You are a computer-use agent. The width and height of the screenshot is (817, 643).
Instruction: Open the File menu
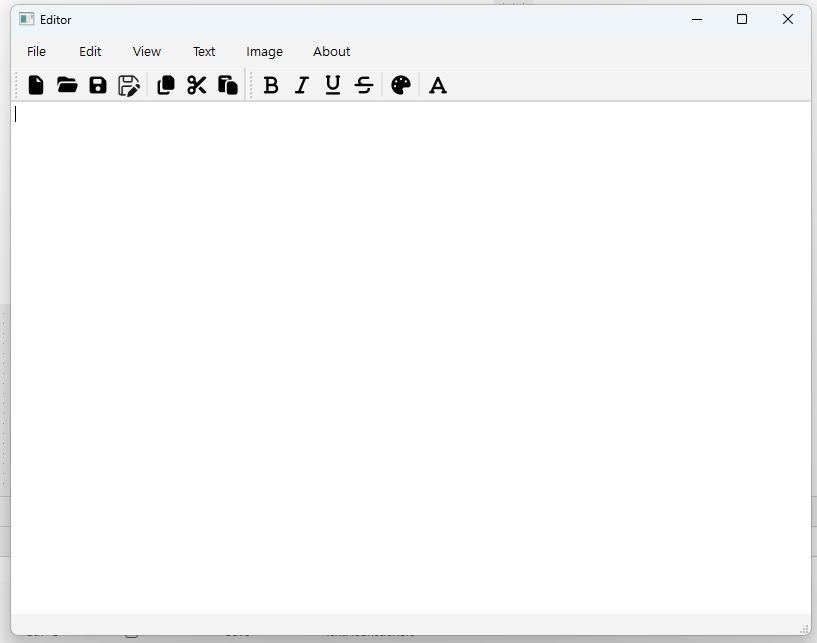[x=37, y=52]
